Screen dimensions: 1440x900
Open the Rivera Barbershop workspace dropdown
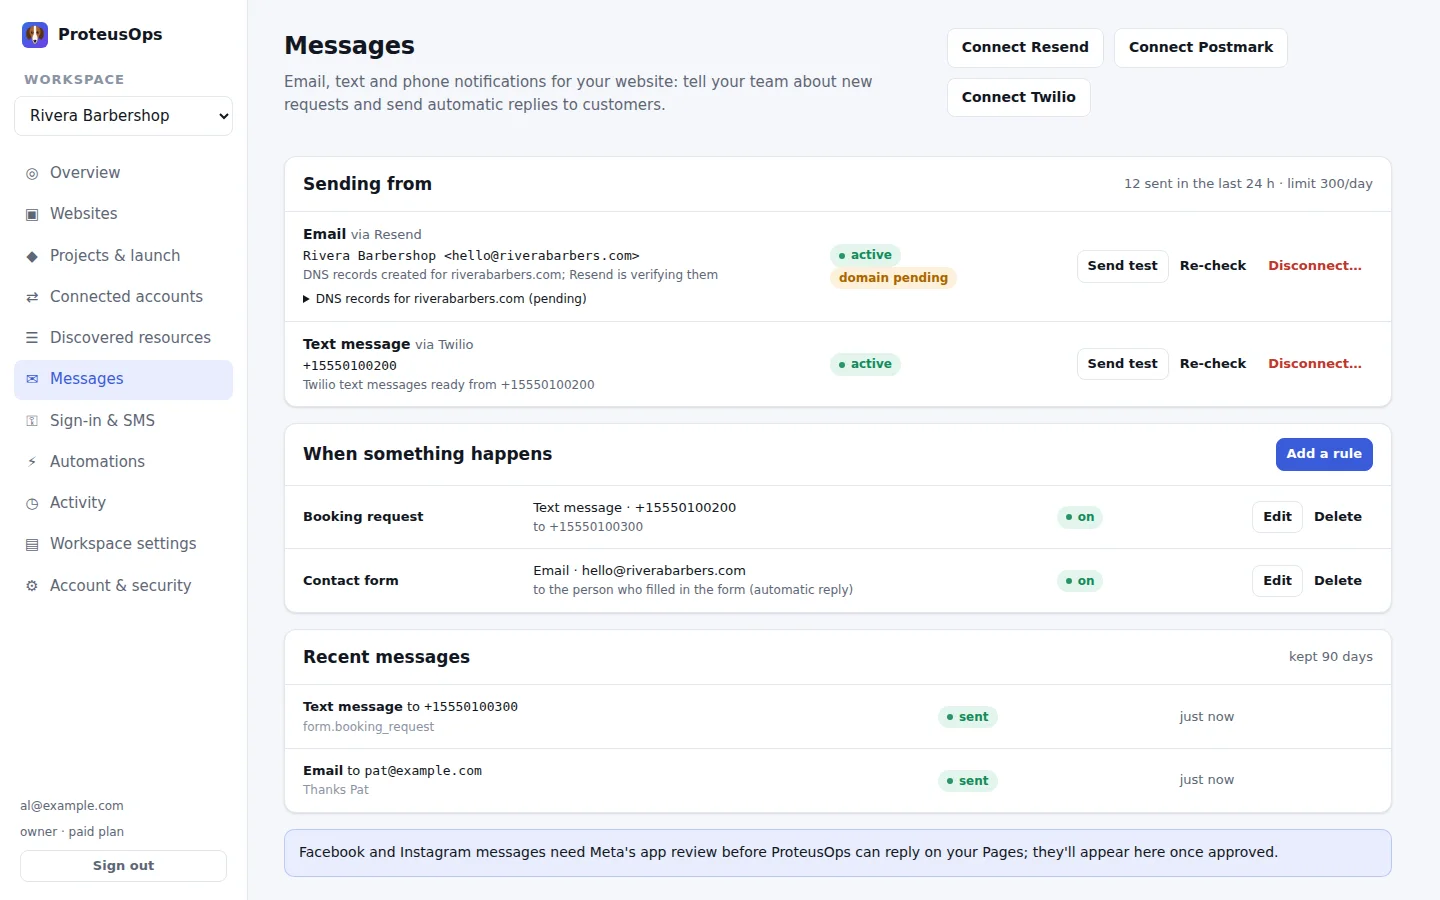click(124, 116)
